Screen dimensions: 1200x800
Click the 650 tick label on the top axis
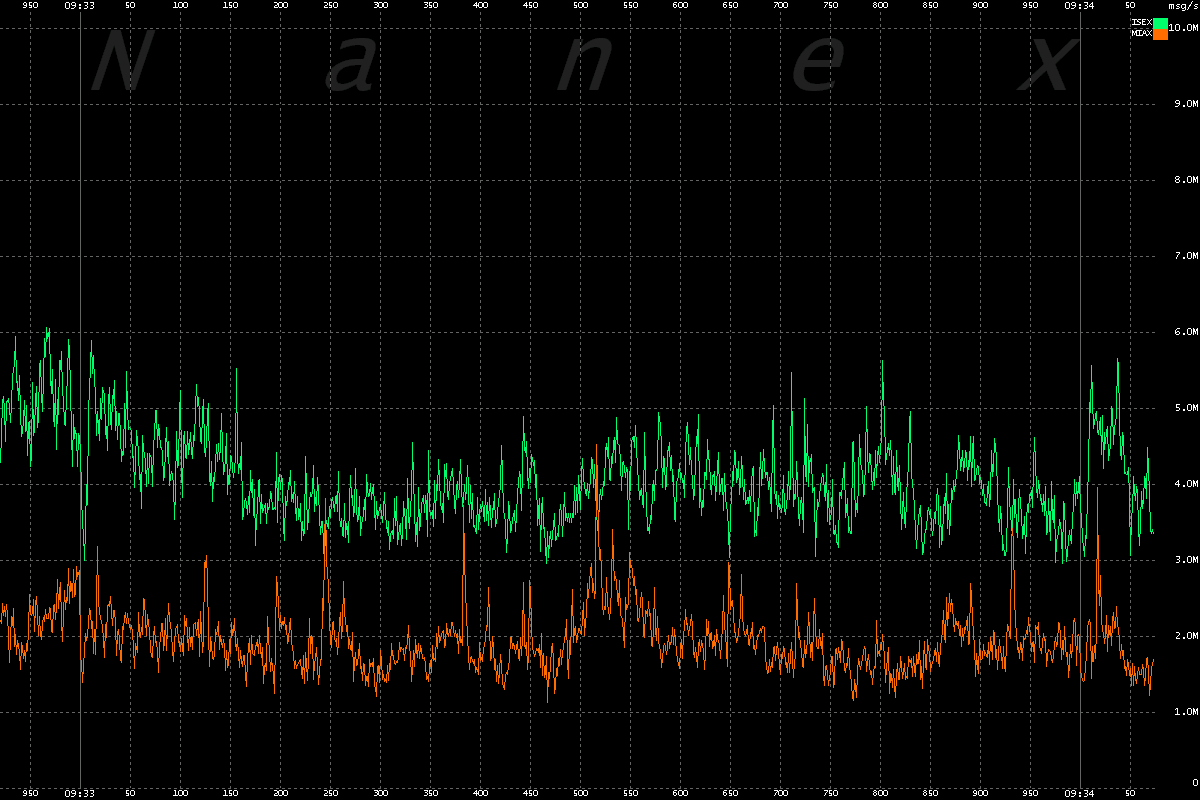tap(730, 6)
